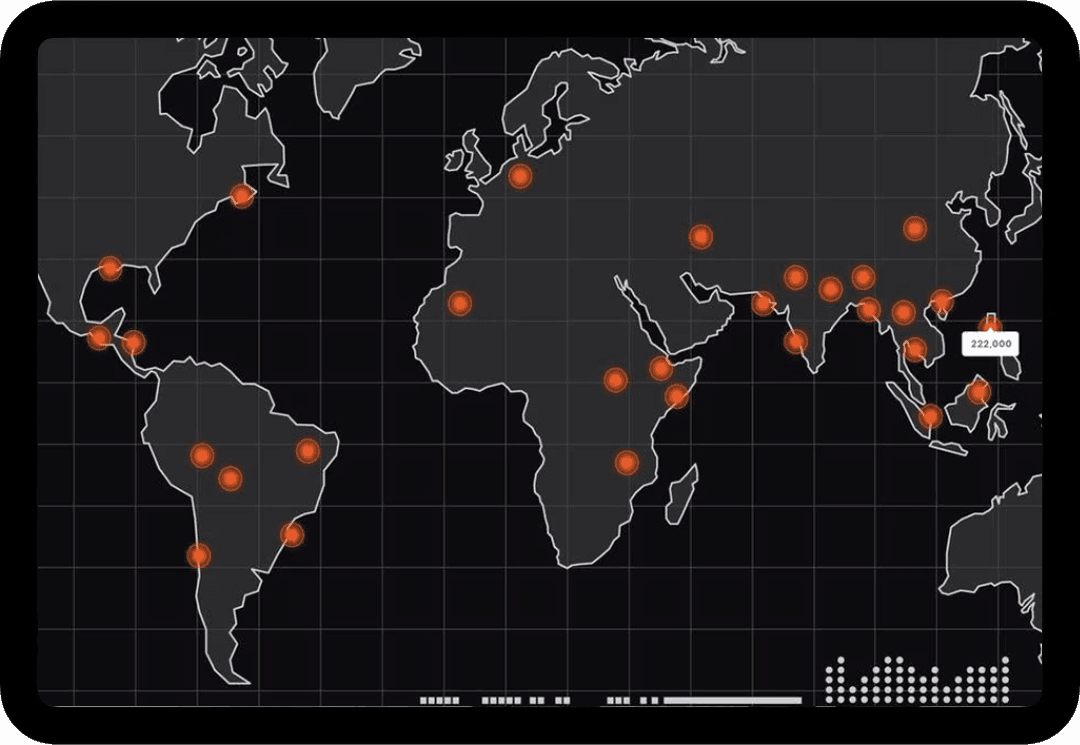Click the long white progress bar at bottom
The image size is (1080, 745).
coord(733,701)
